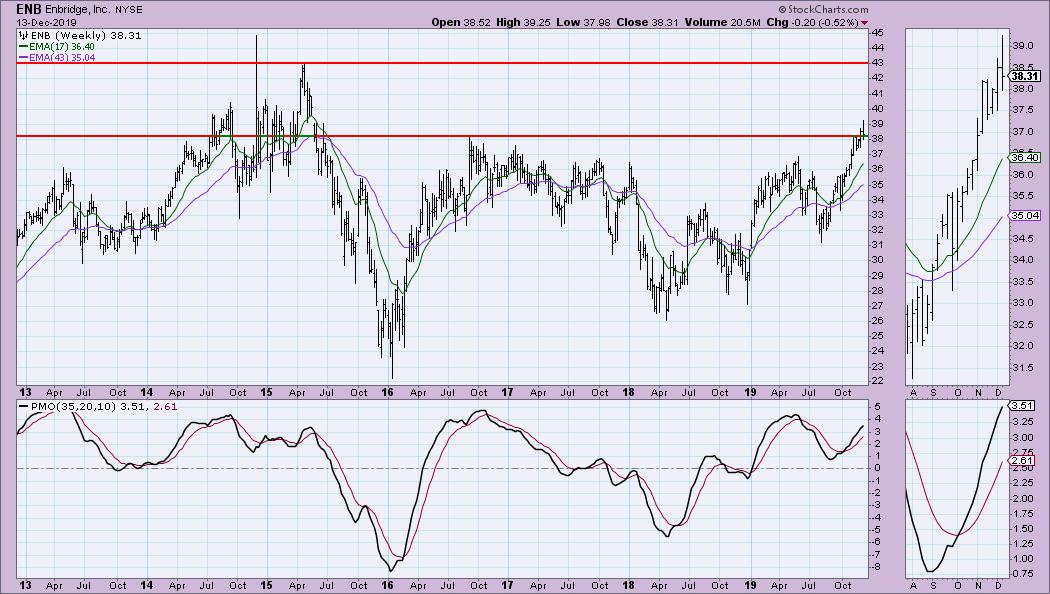Click the 13-Dec-2019 date label

pos(42,22)
